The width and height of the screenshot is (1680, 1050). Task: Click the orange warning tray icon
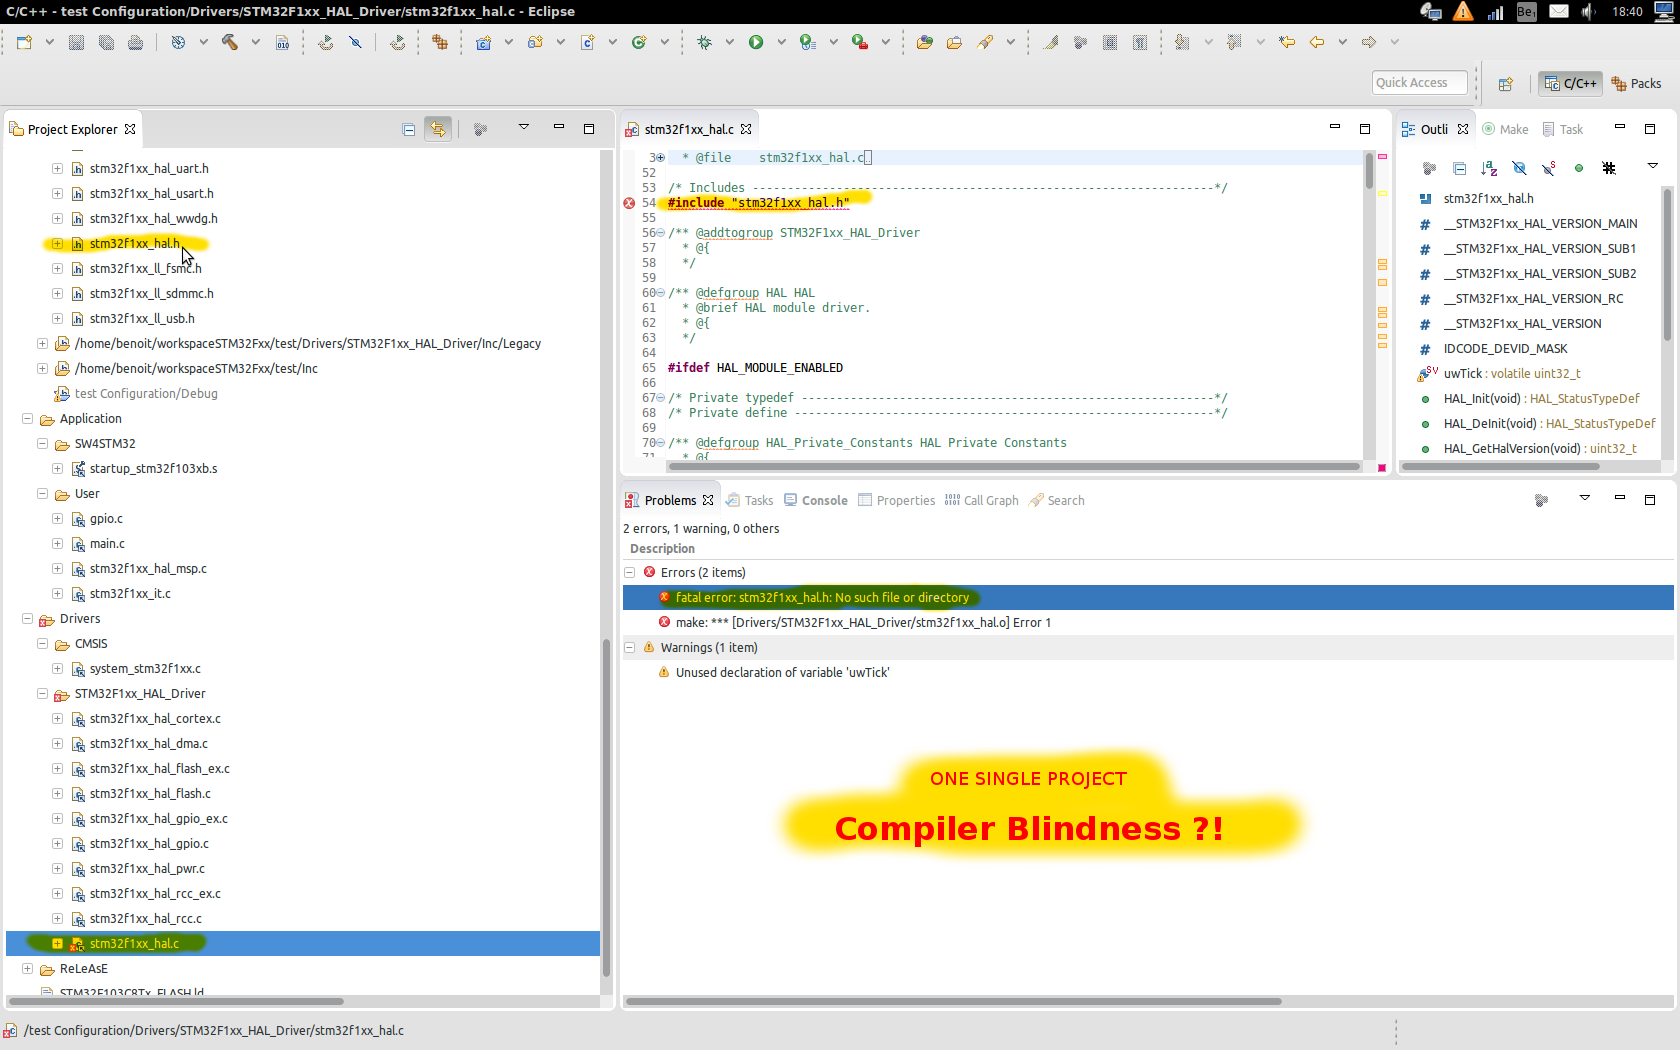point(1463,11)
